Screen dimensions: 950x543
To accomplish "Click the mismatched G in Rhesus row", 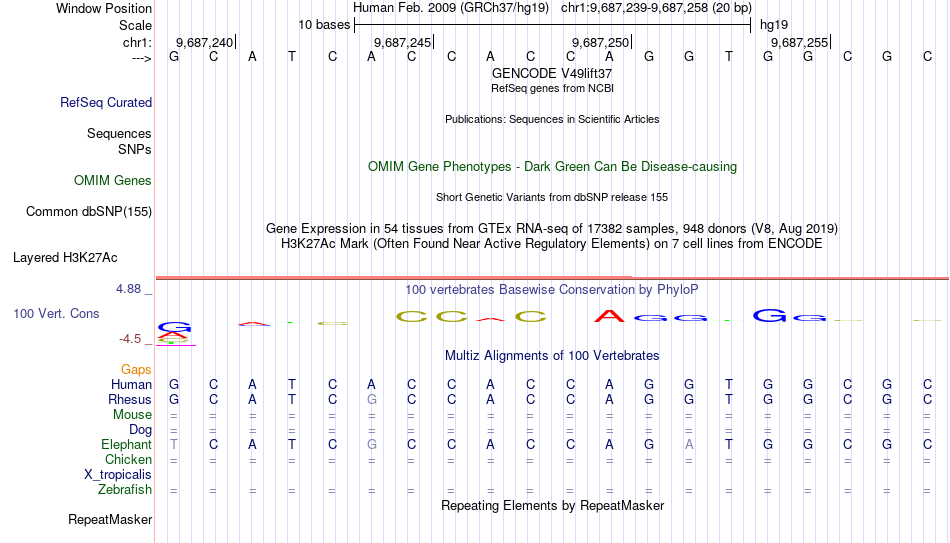I will 371,400.
